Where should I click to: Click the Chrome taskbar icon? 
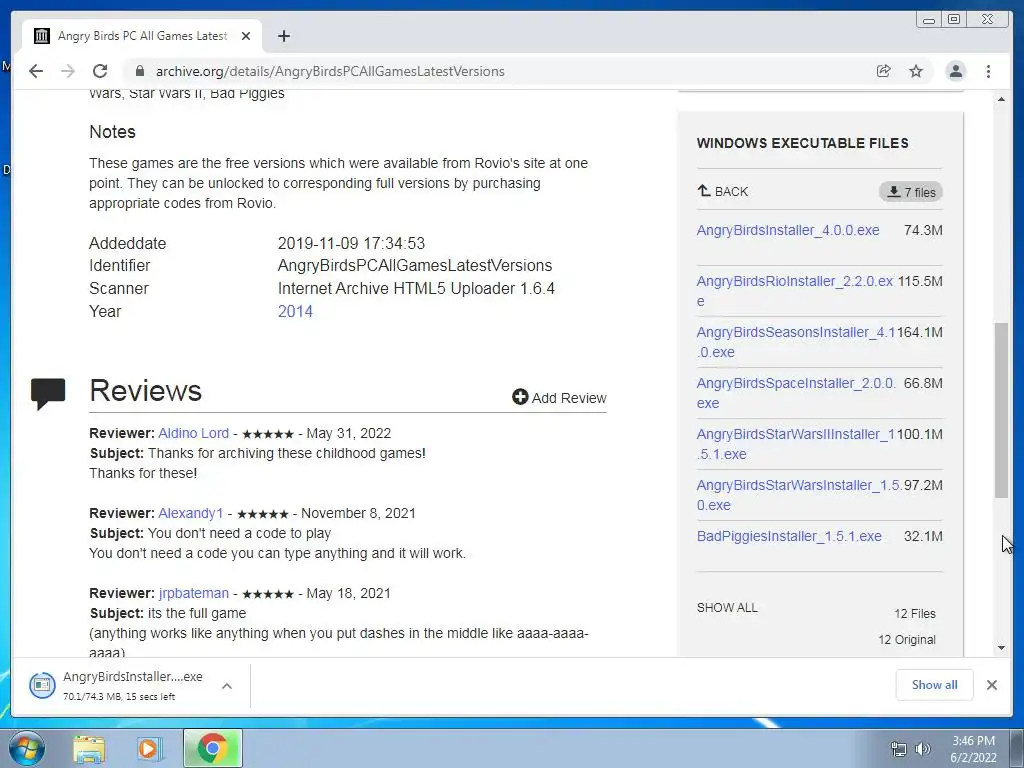pyautogui.click(x=212, y=748)
